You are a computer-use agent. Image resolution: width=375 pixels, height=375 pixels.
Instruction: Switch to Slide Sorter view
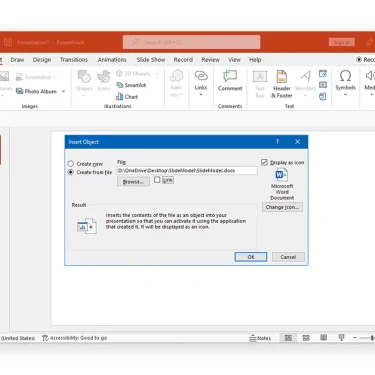pos(306,338)
